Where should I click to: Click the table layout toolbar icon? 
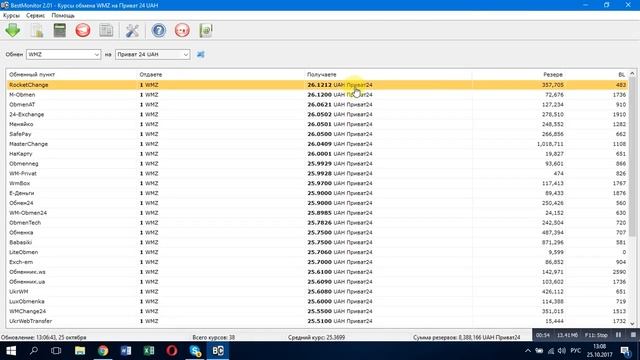point(106,31)
